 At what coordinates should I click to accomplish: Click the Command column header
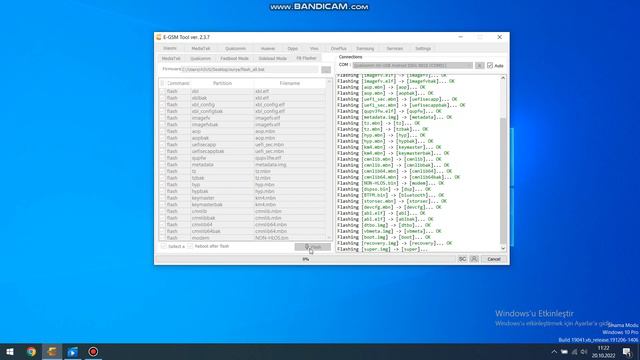tap(178, 83)
